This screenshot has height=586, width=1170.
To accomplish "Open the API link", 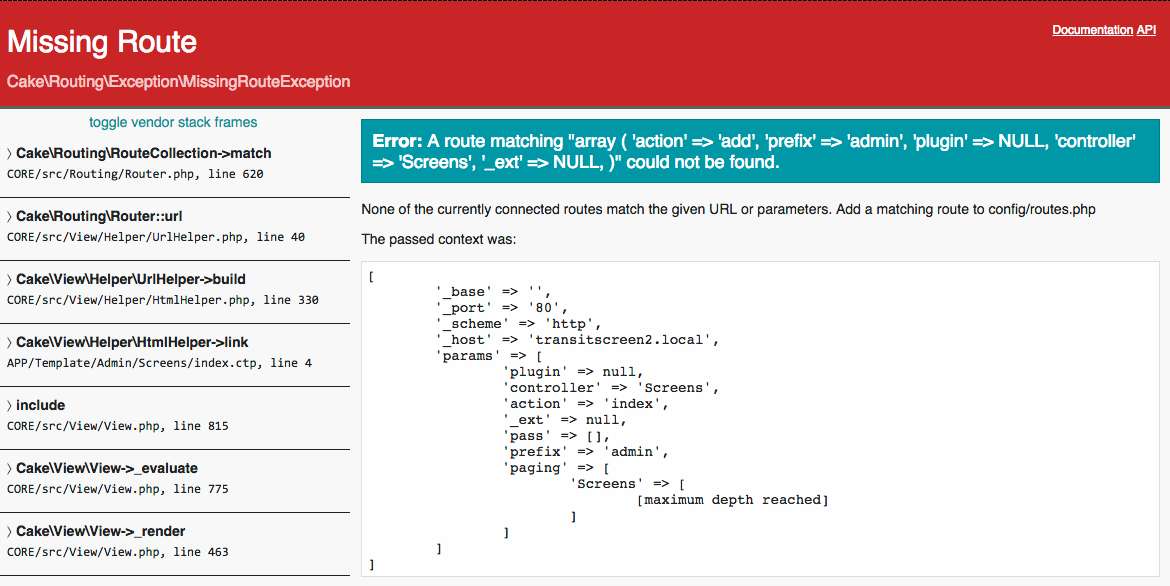I will pos(1148,30).
